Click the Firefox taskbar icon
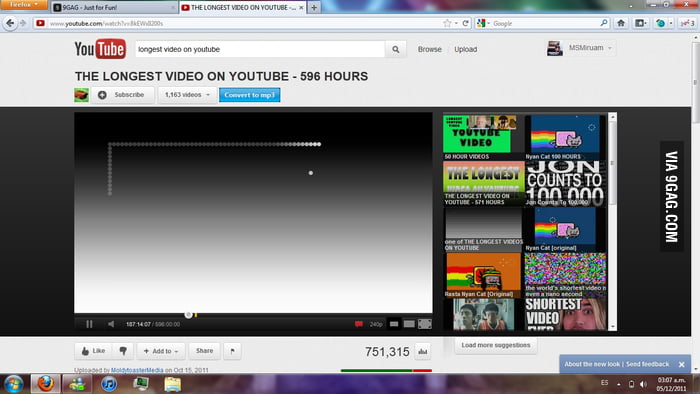The image size is (700, 394). click(45, 384)
